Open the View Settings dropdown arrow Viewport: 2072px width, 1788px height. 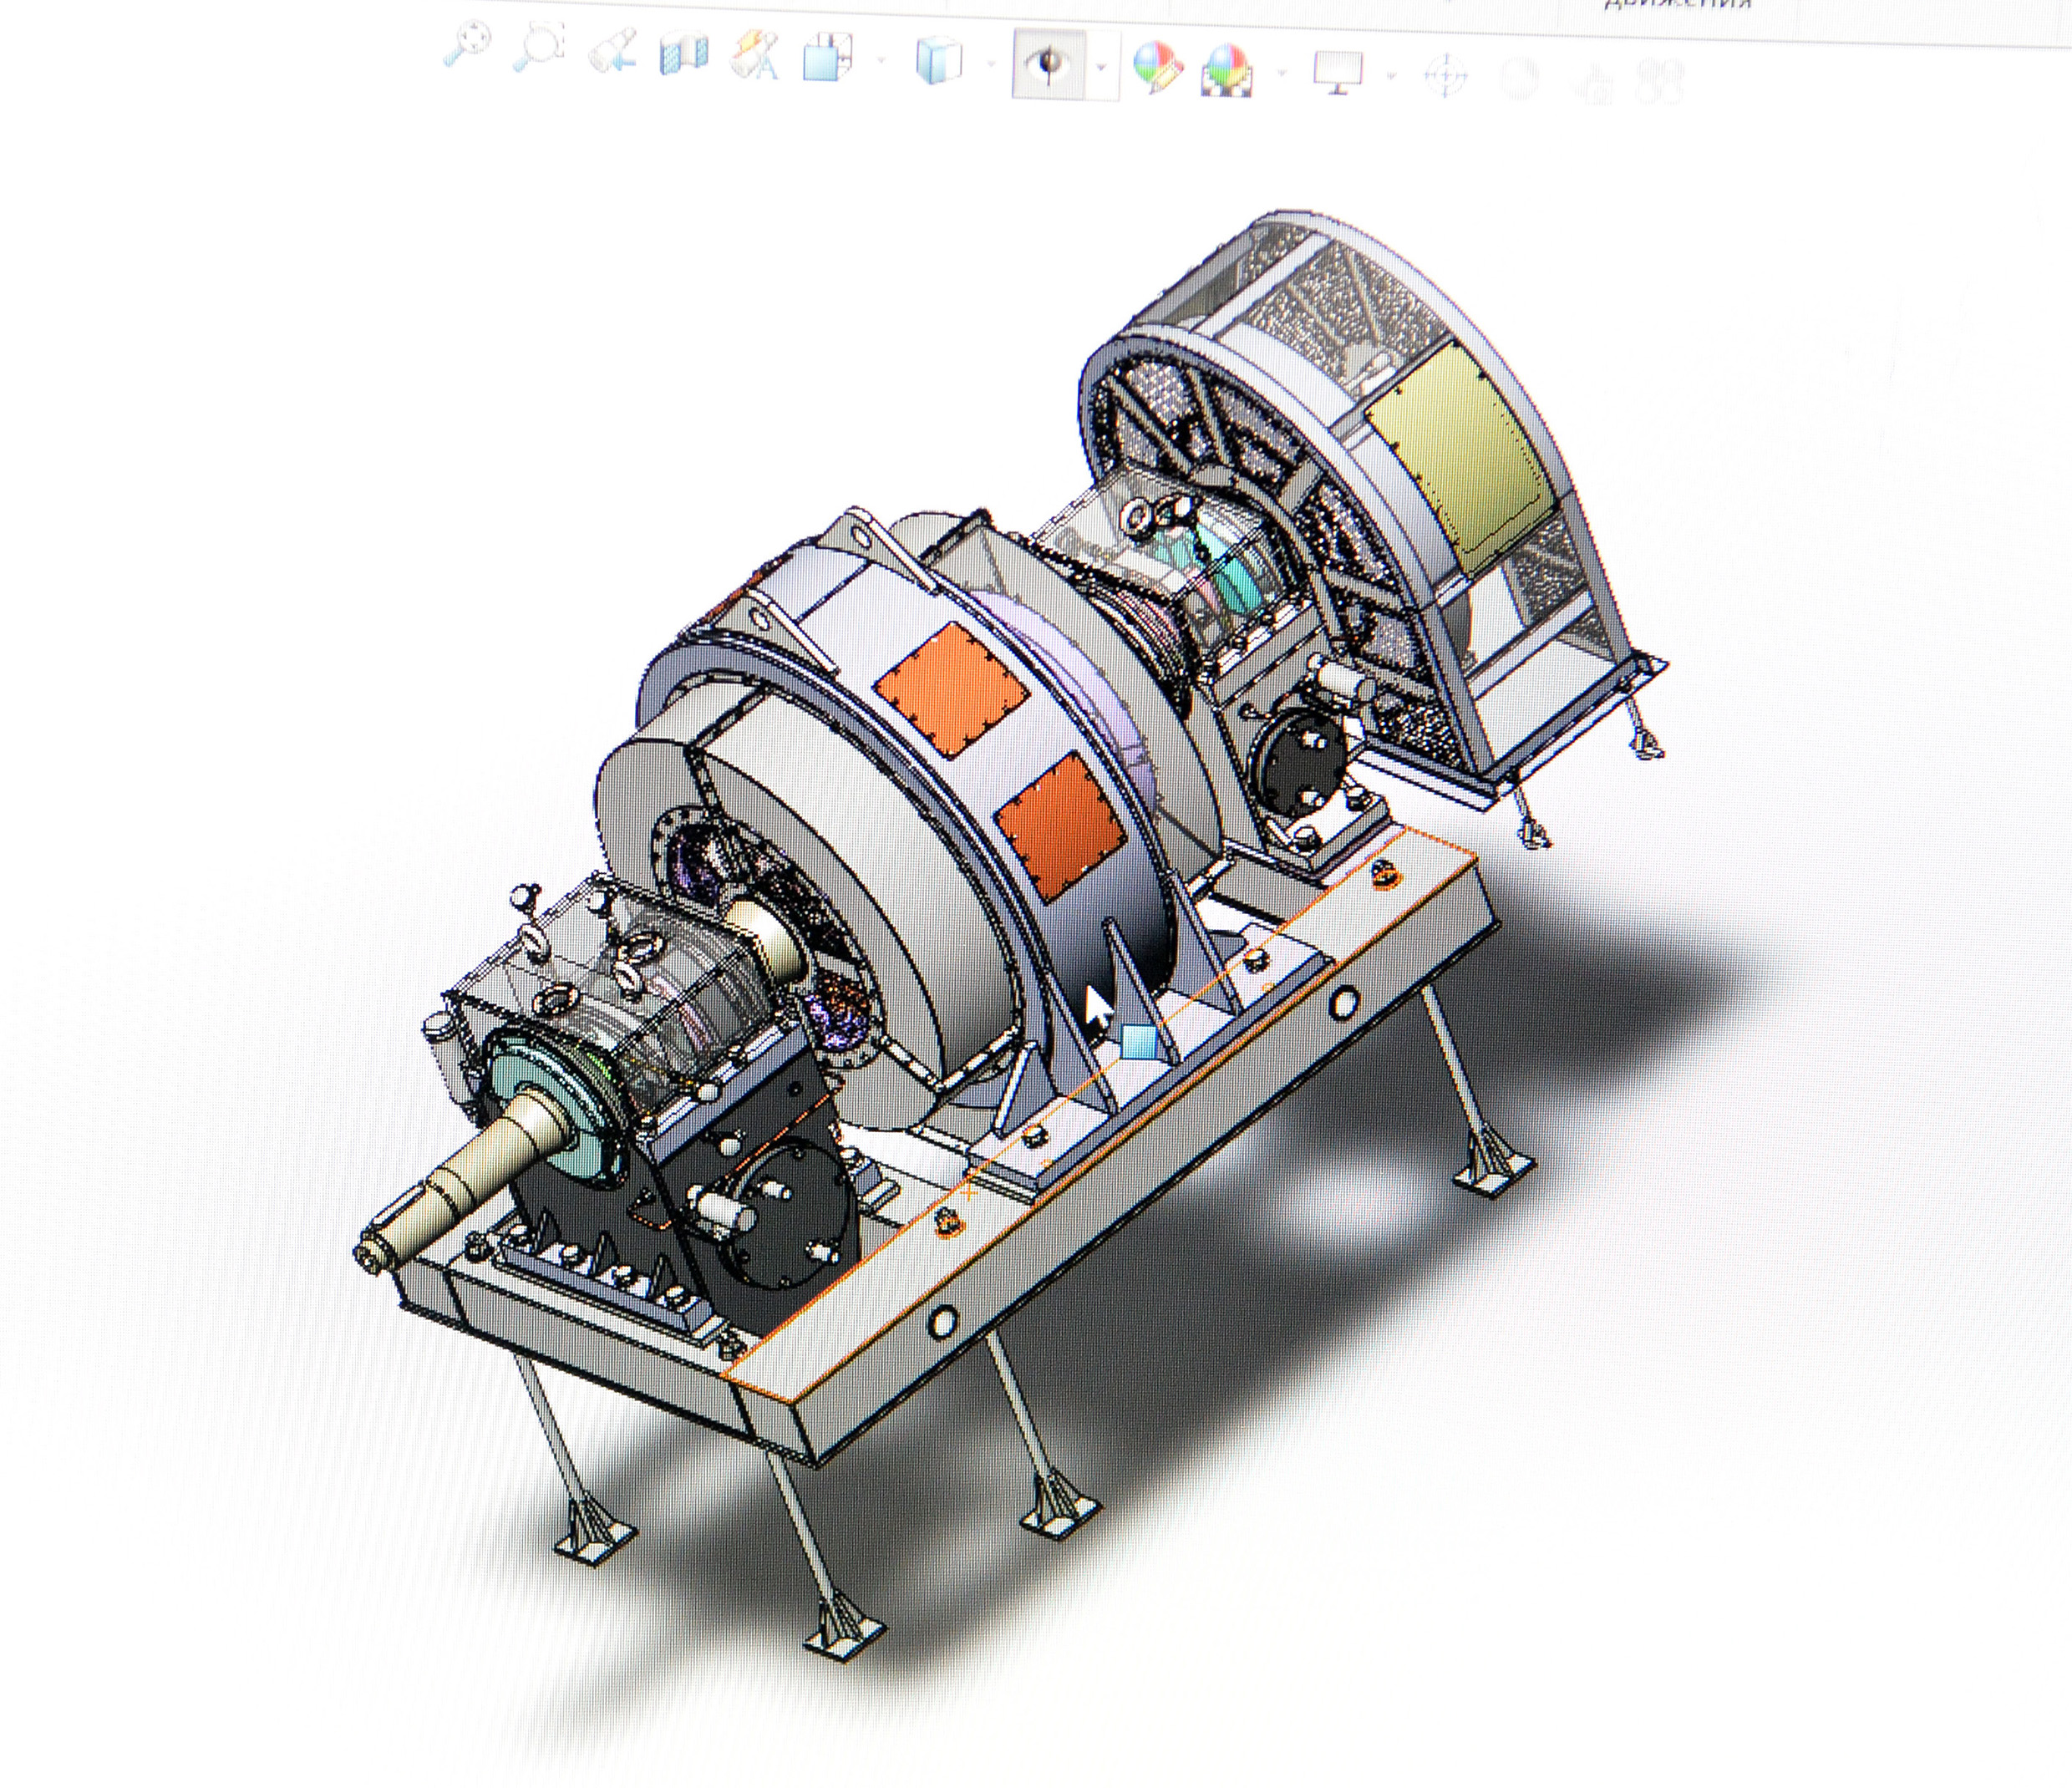pyautogui.click(x=1391, y=75)
